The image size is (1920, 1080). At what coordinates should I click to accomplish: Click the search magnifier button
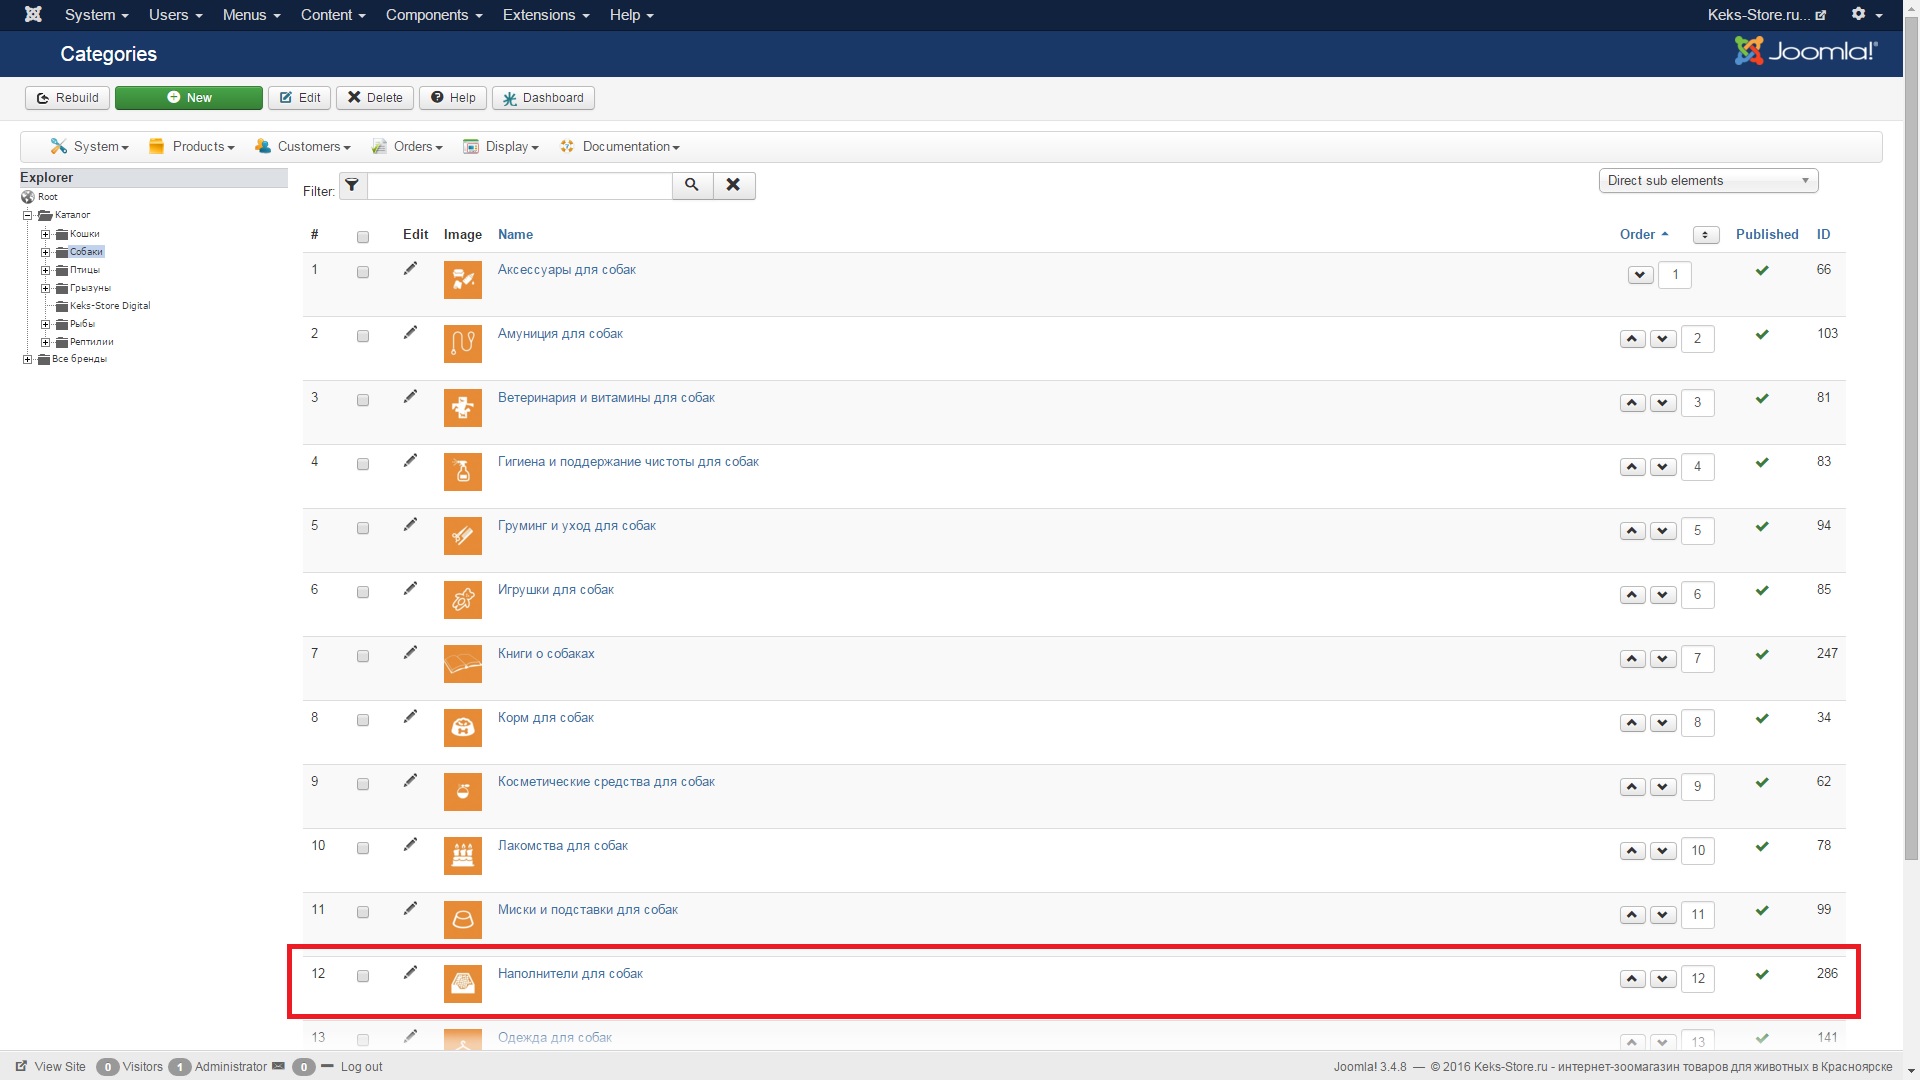(x=692, y=185)
